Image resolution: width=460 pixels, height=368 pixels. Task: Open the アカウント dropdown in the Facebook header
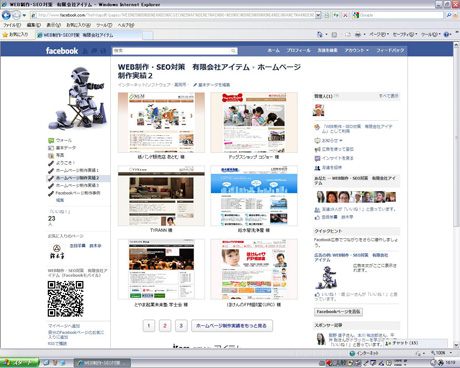pyautogui.click(x=357, y=50)
